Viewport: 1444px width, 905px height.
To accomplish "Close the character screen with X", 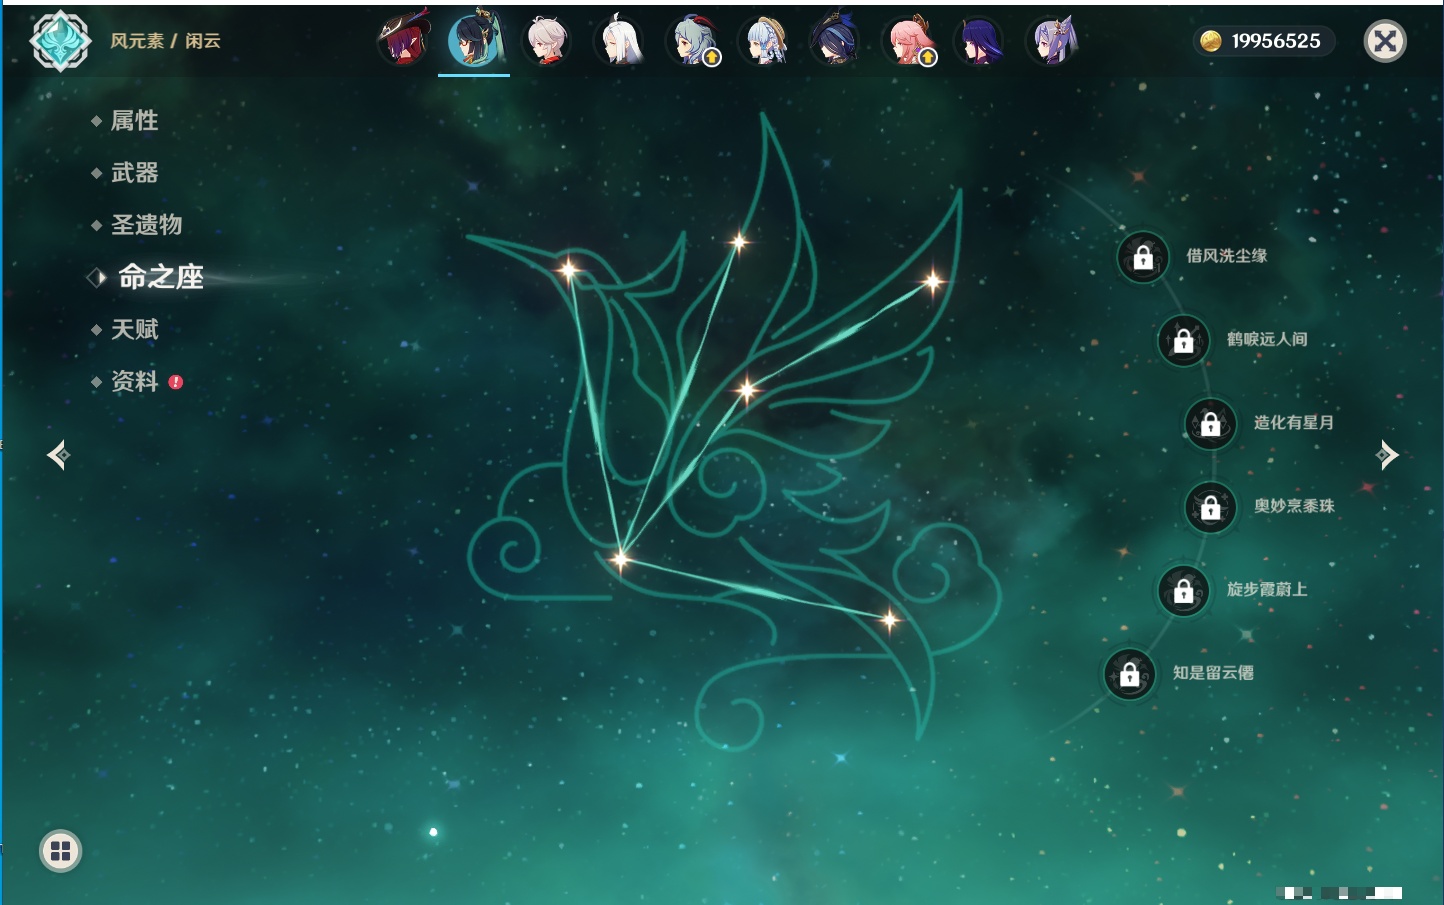I will click(x=1385, y=41).
